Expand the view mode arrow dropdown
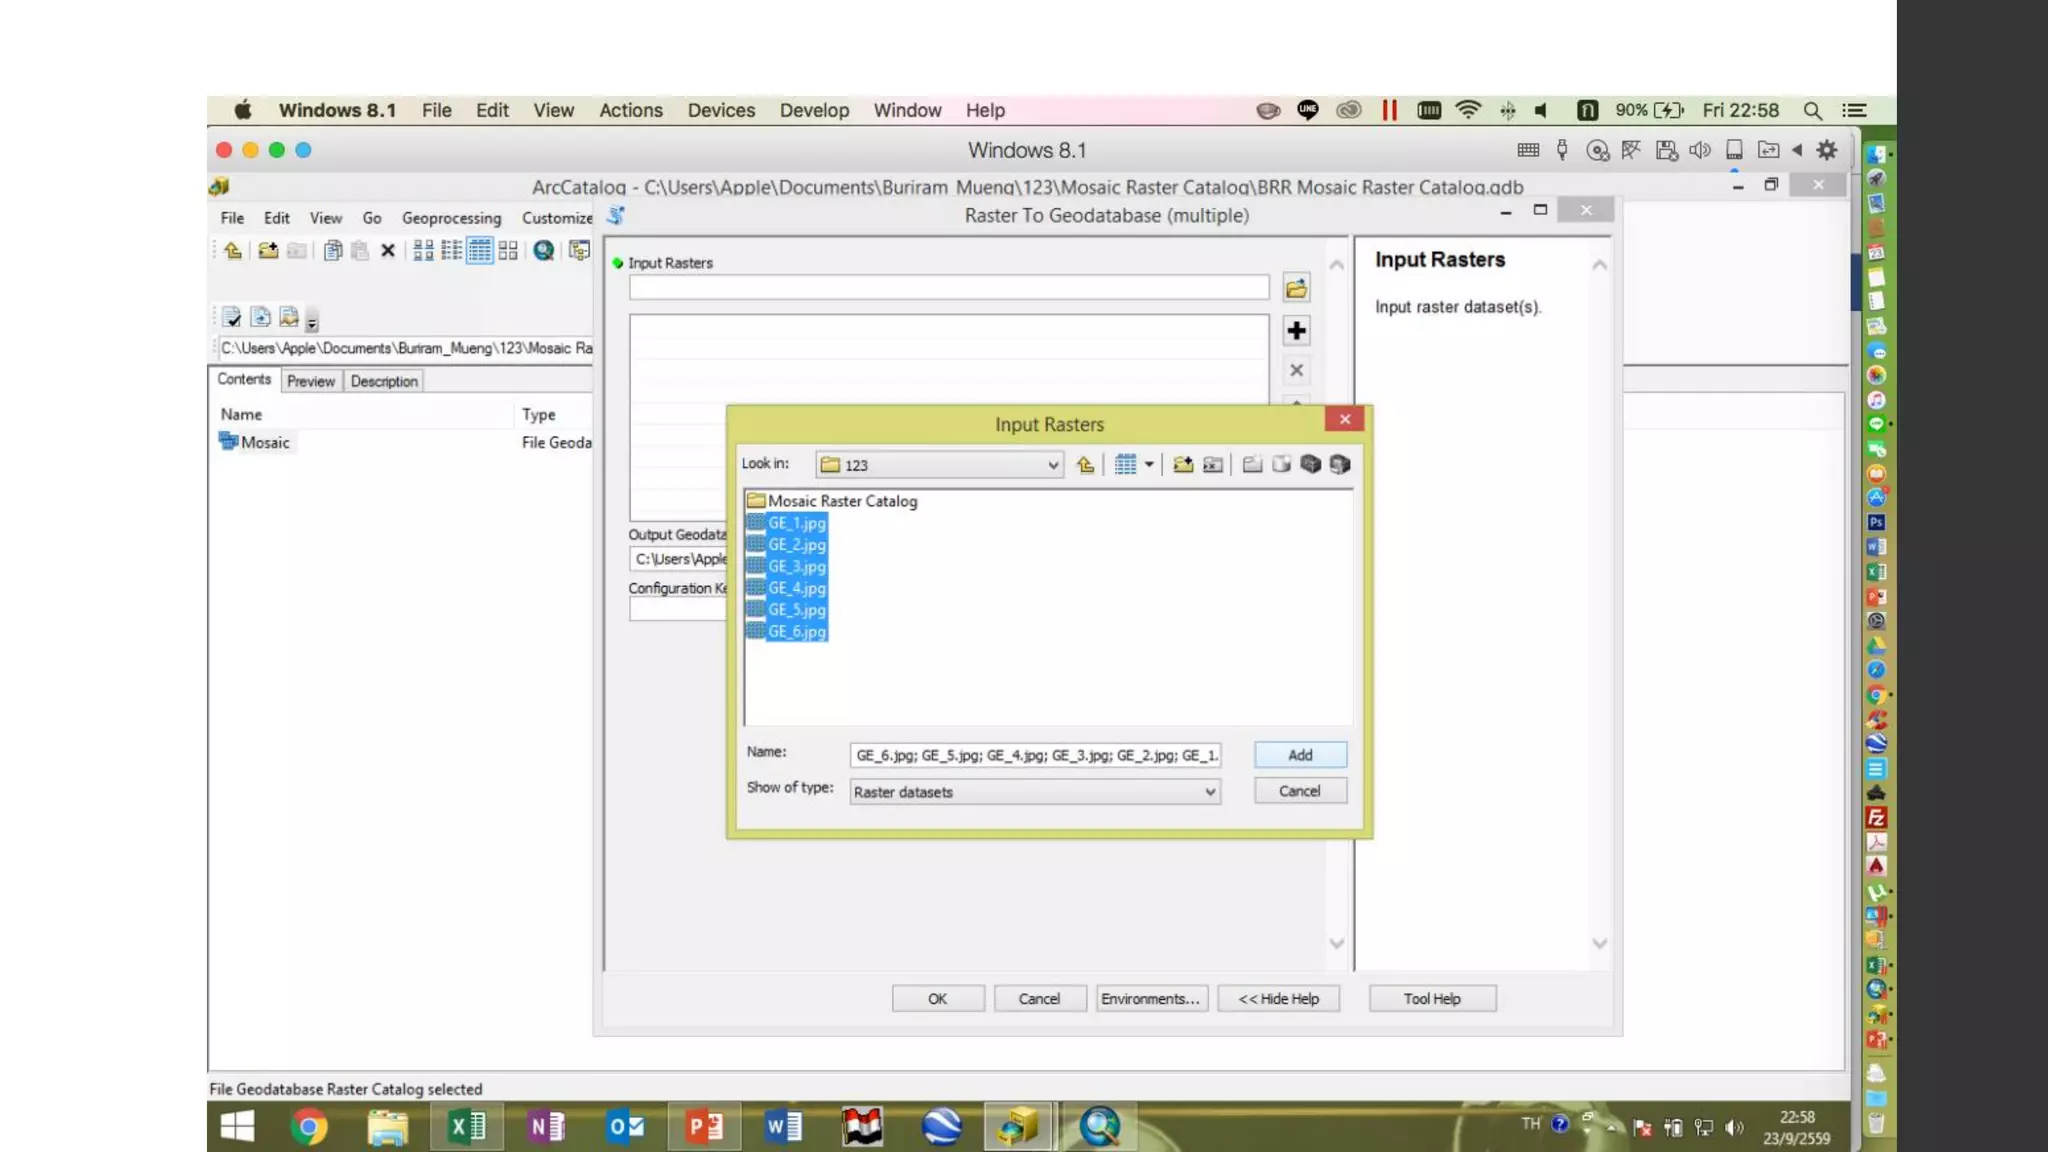The height and width of the screenshot is (1152, 2048). pyautogui.click(x=1149, y=464)
